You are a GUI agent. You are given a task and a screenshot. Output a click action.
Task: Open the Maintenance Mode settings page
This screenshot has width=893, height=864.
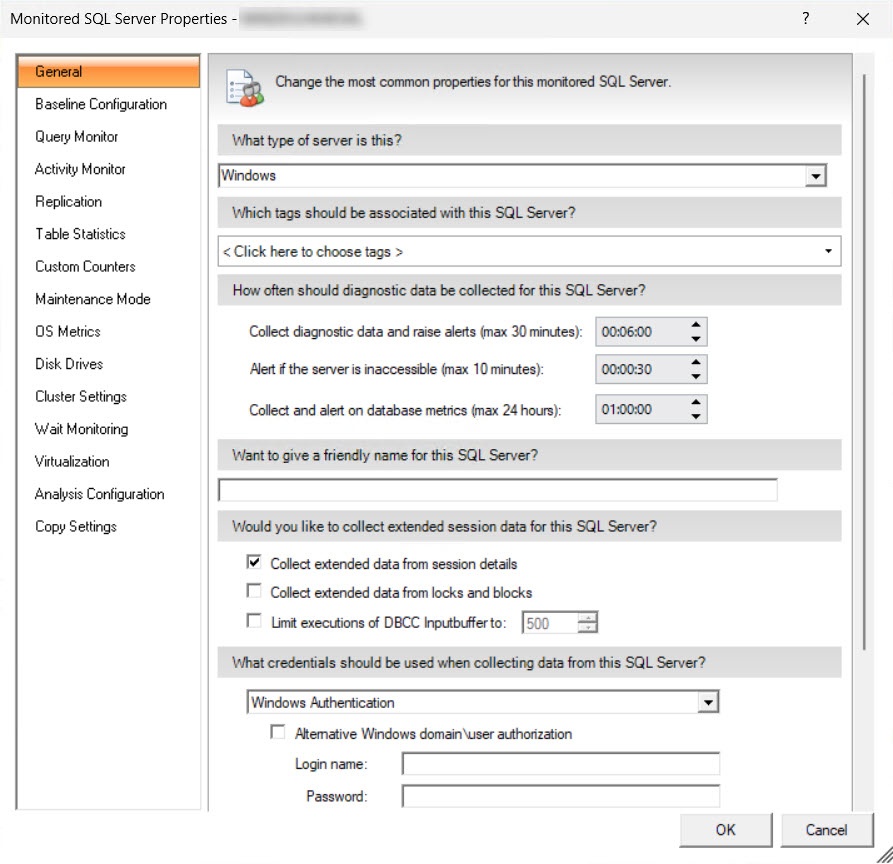tap(92, 299)
